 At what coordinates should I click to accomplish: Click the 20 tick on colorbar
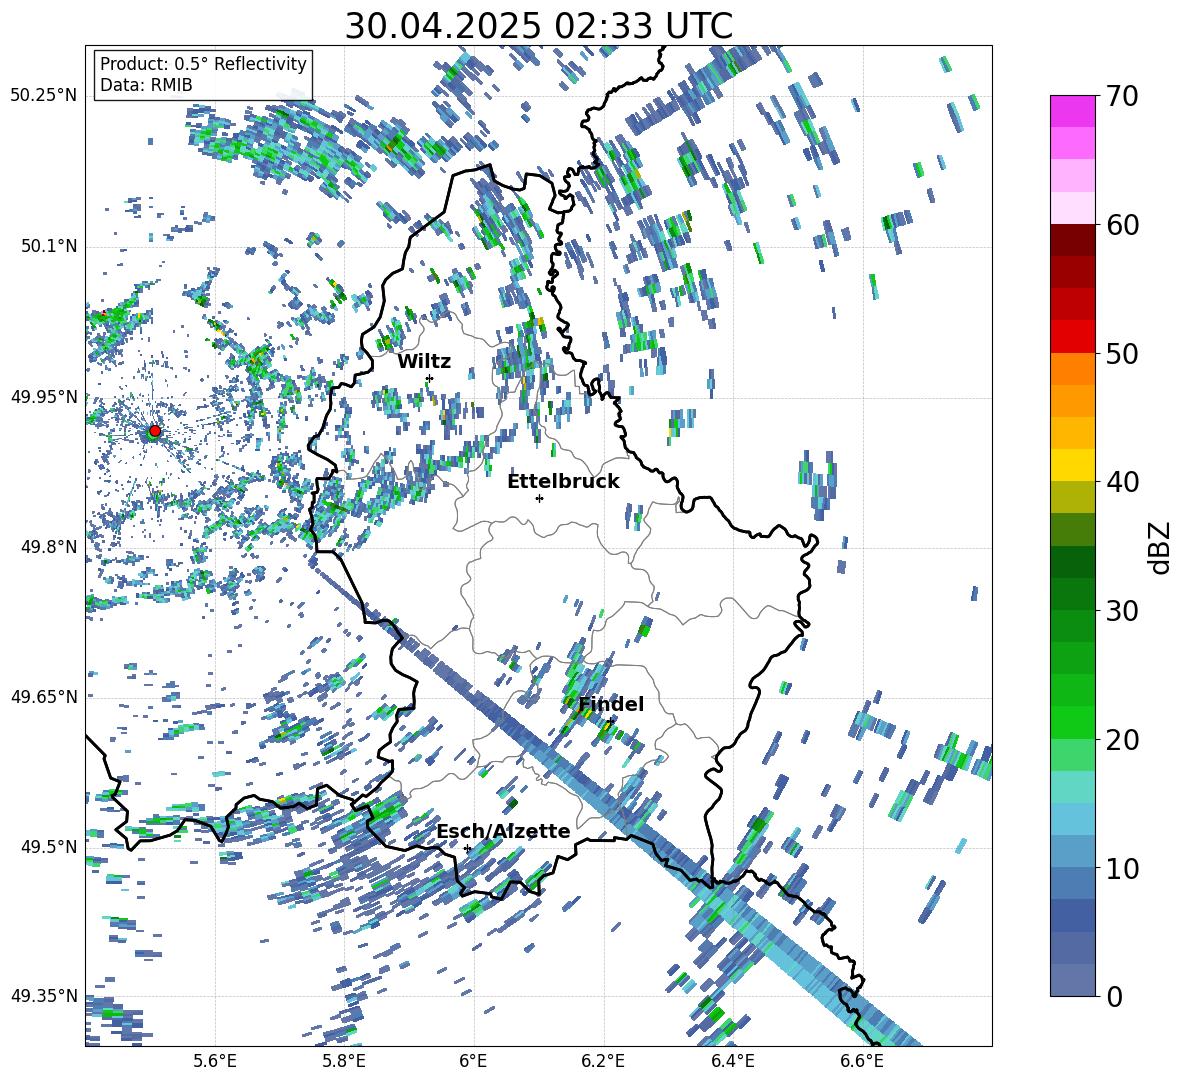click(1122, 740)
